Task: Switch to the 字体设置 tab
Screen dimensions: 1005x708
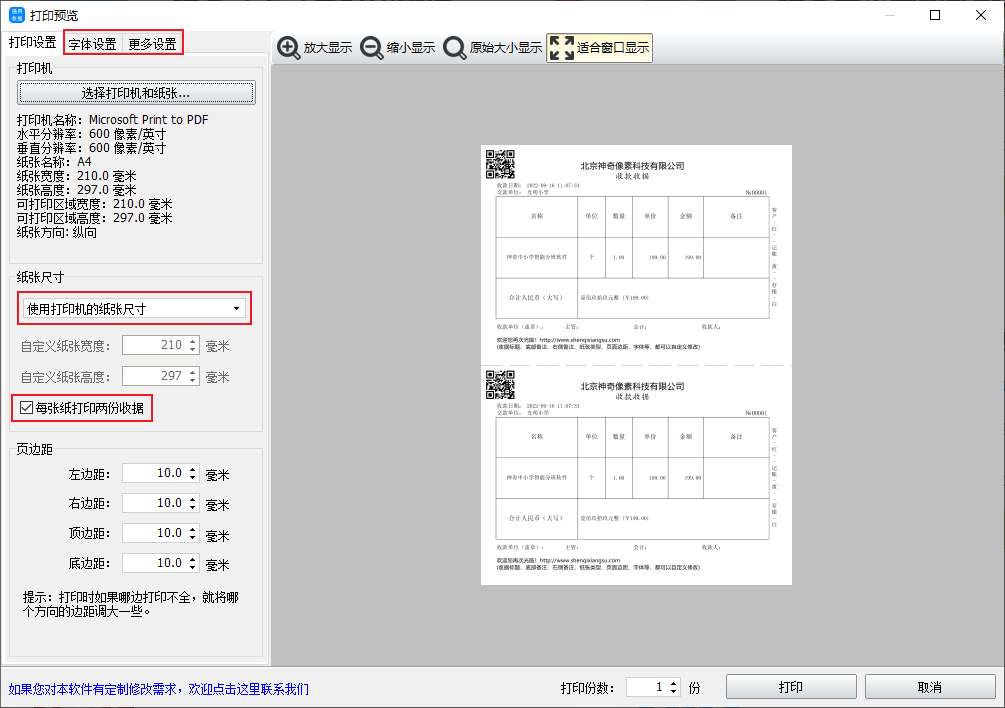Action: (x=92, y=44)
